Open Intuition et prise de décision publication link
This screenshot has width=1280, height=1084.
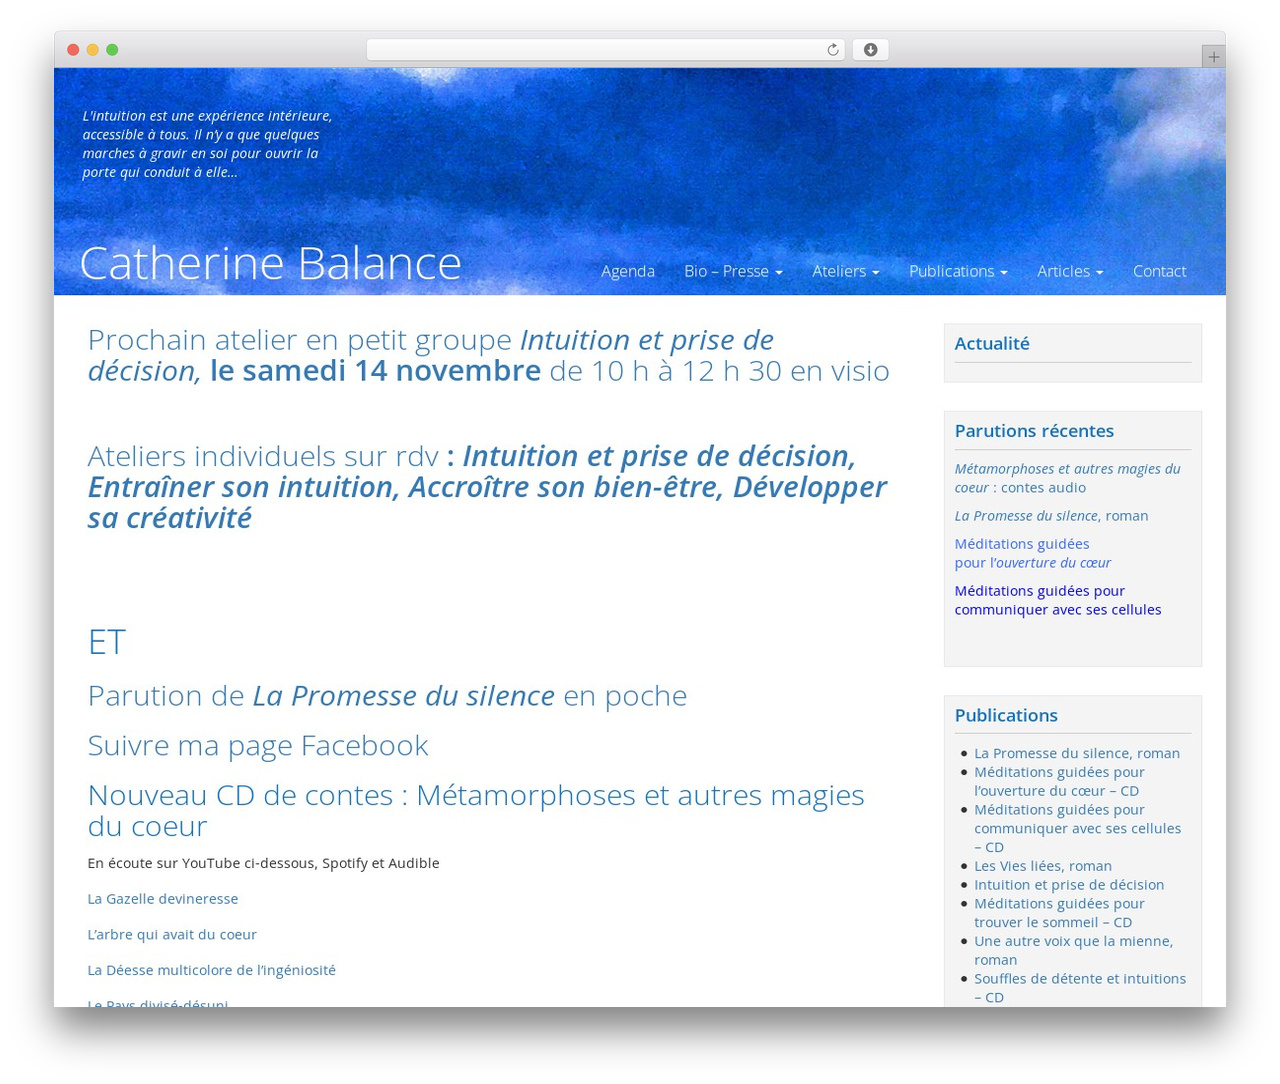[1069, 885]
